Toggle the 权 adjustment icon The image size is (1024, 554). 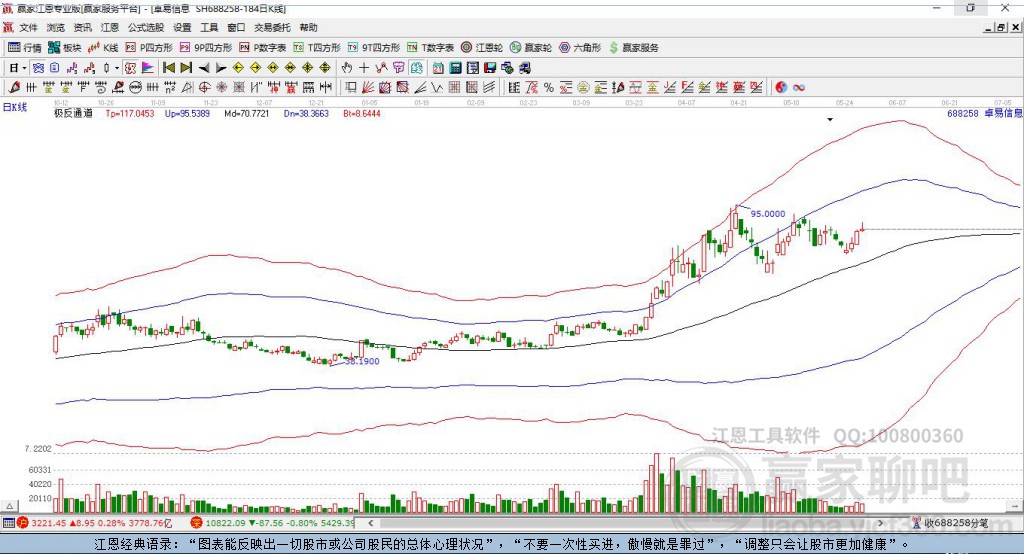131,68
